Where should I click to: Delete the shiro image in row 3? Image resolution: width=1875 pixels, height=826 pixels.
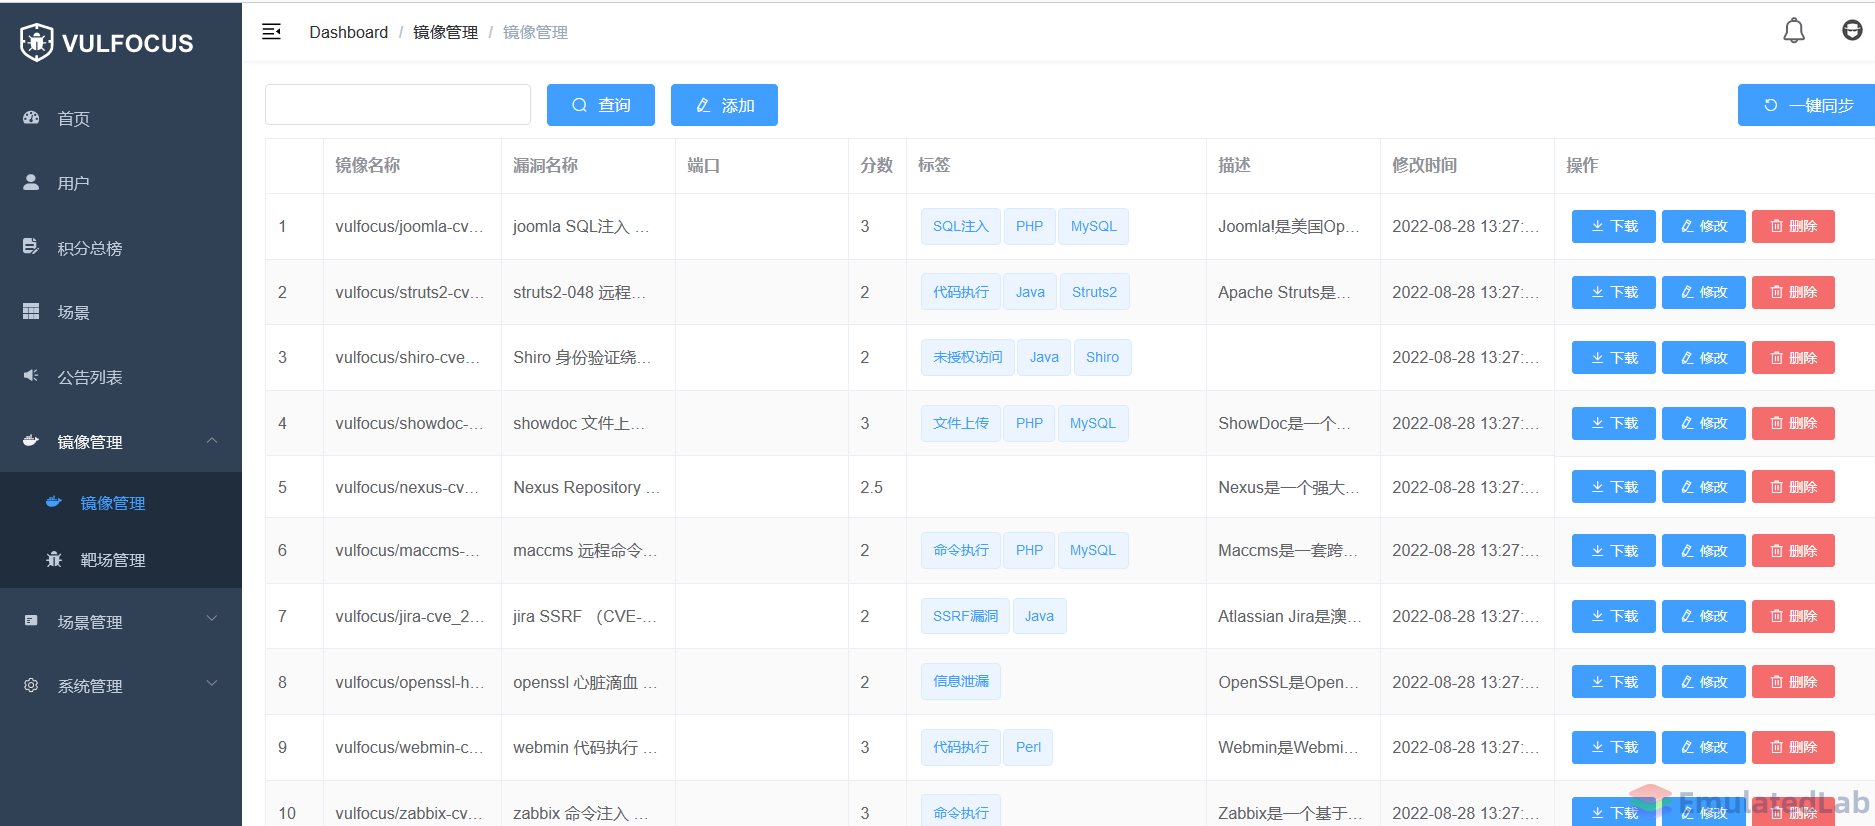(x=1793, y=358)
